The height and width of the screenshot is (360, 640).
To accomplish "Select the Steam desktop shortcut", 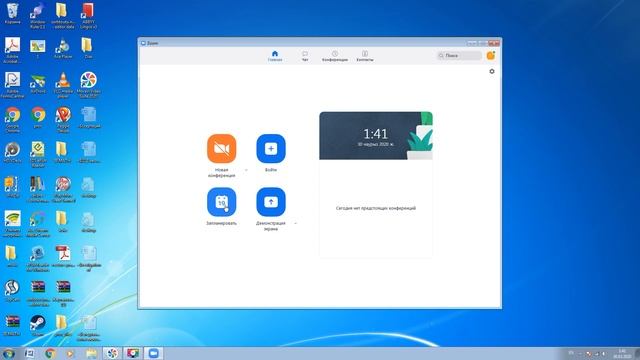I will (x=38, y=325).
